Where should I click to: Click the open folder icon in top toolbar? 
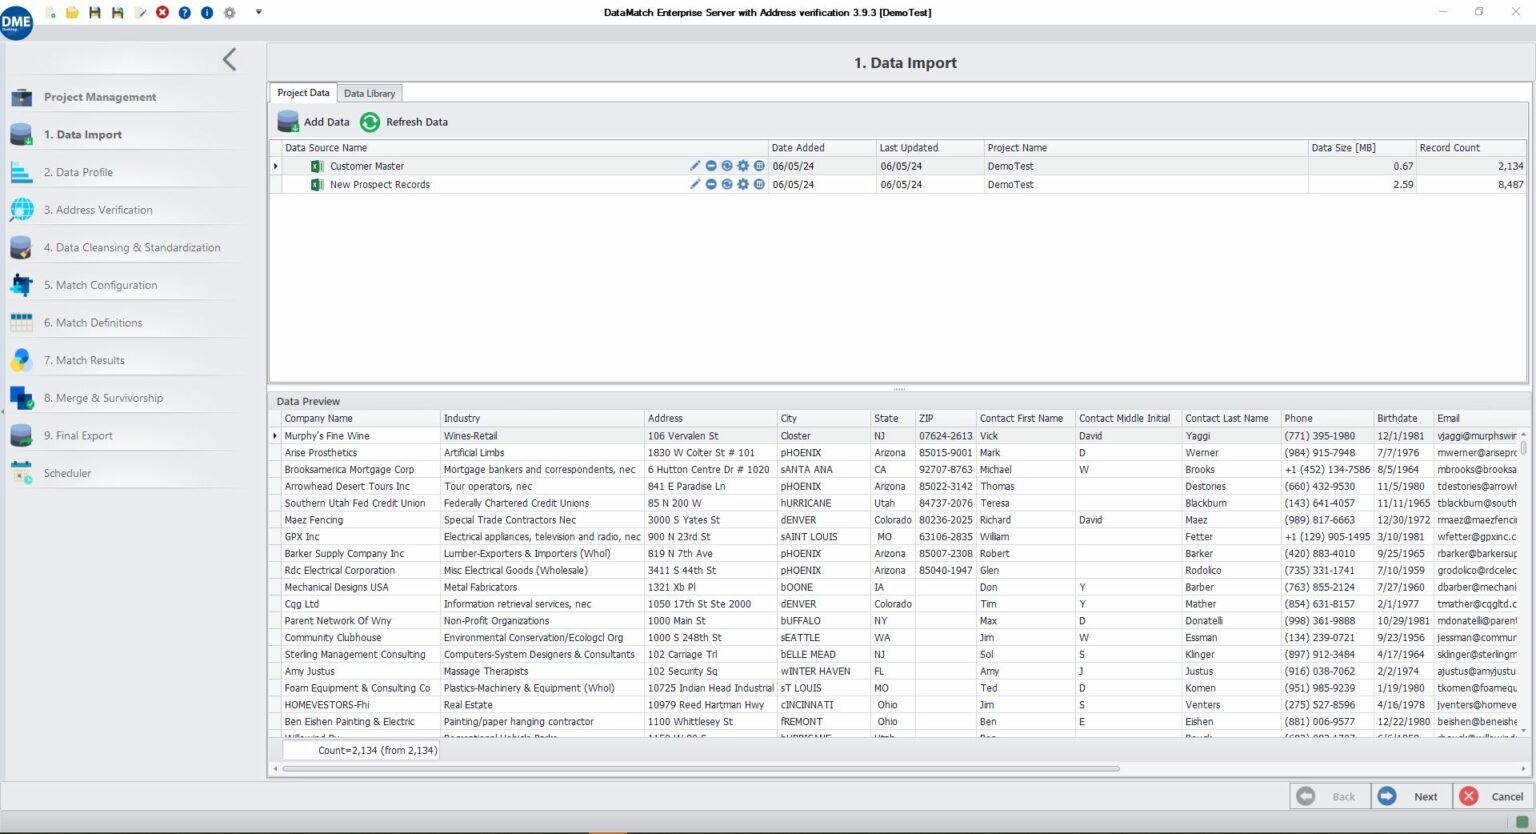tap(72, 12)
